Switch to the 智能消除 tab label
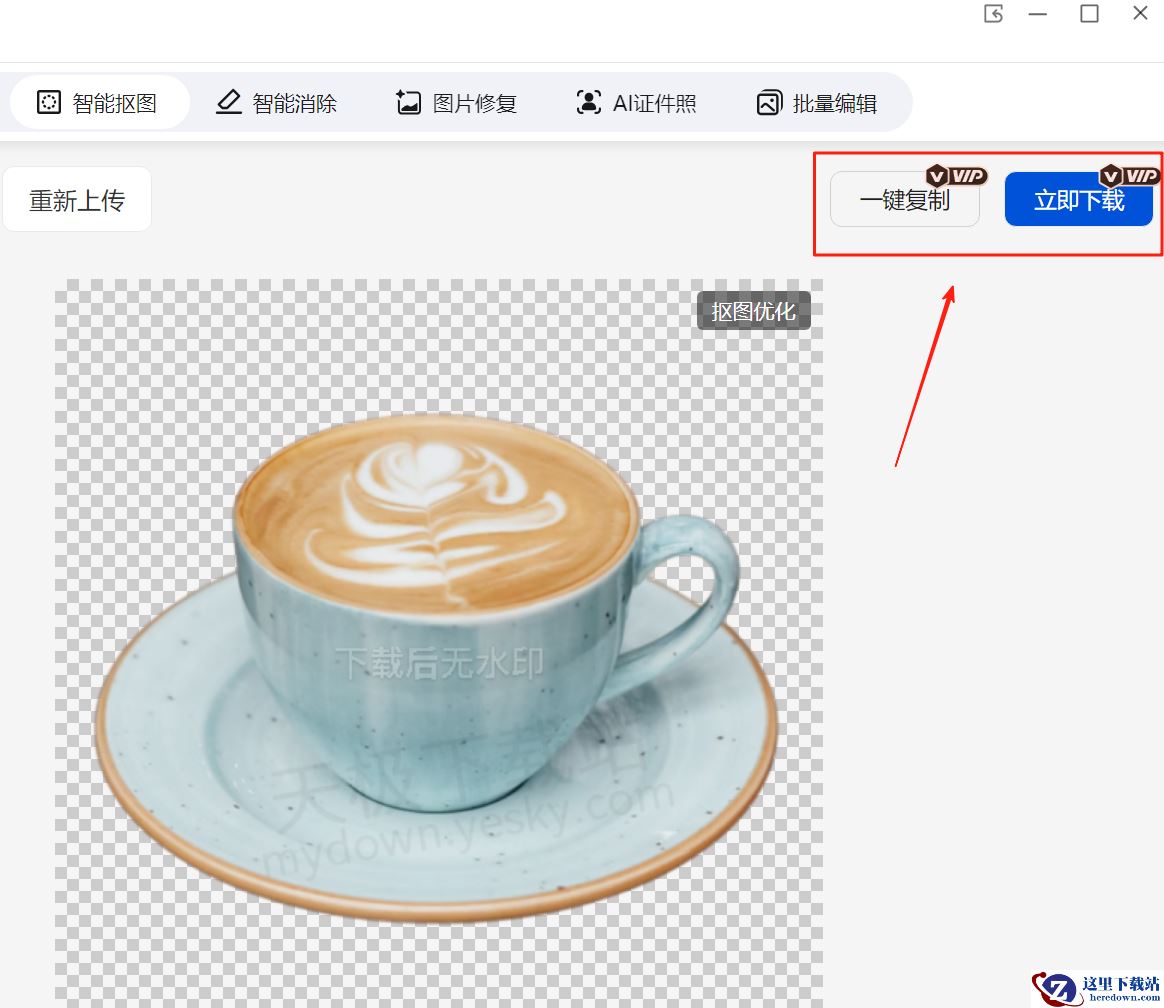 point(295,103)
